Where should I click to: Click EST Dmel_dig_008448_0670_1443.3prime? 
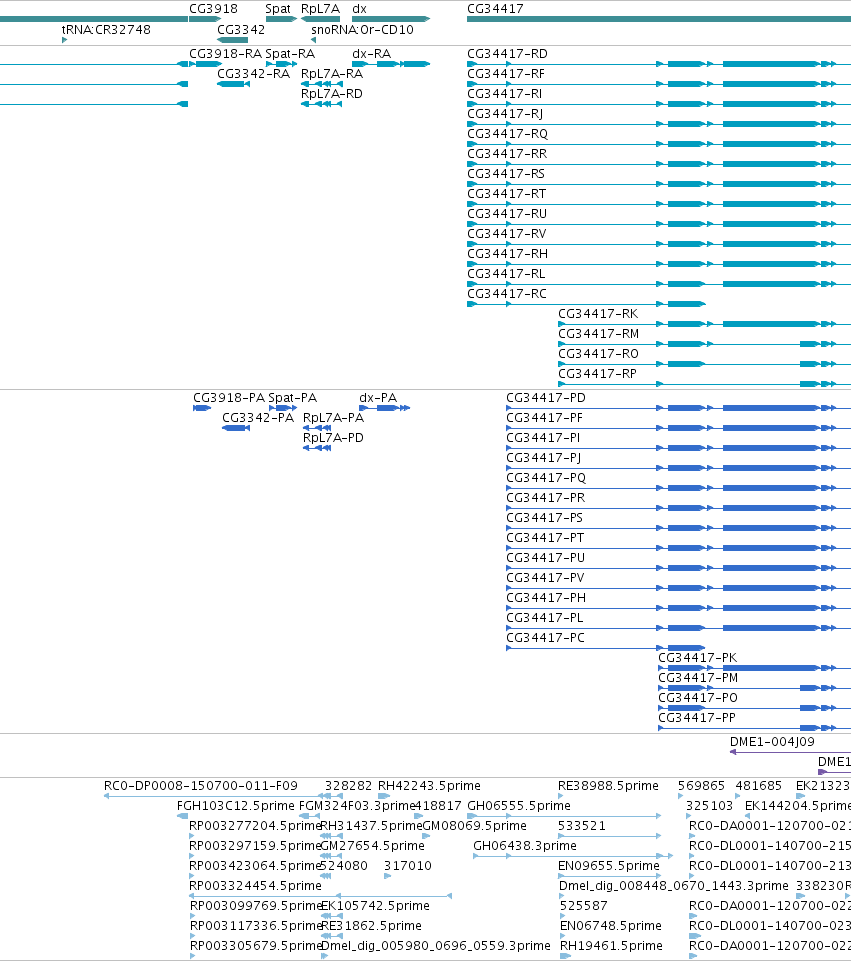(x=673, y=886)
